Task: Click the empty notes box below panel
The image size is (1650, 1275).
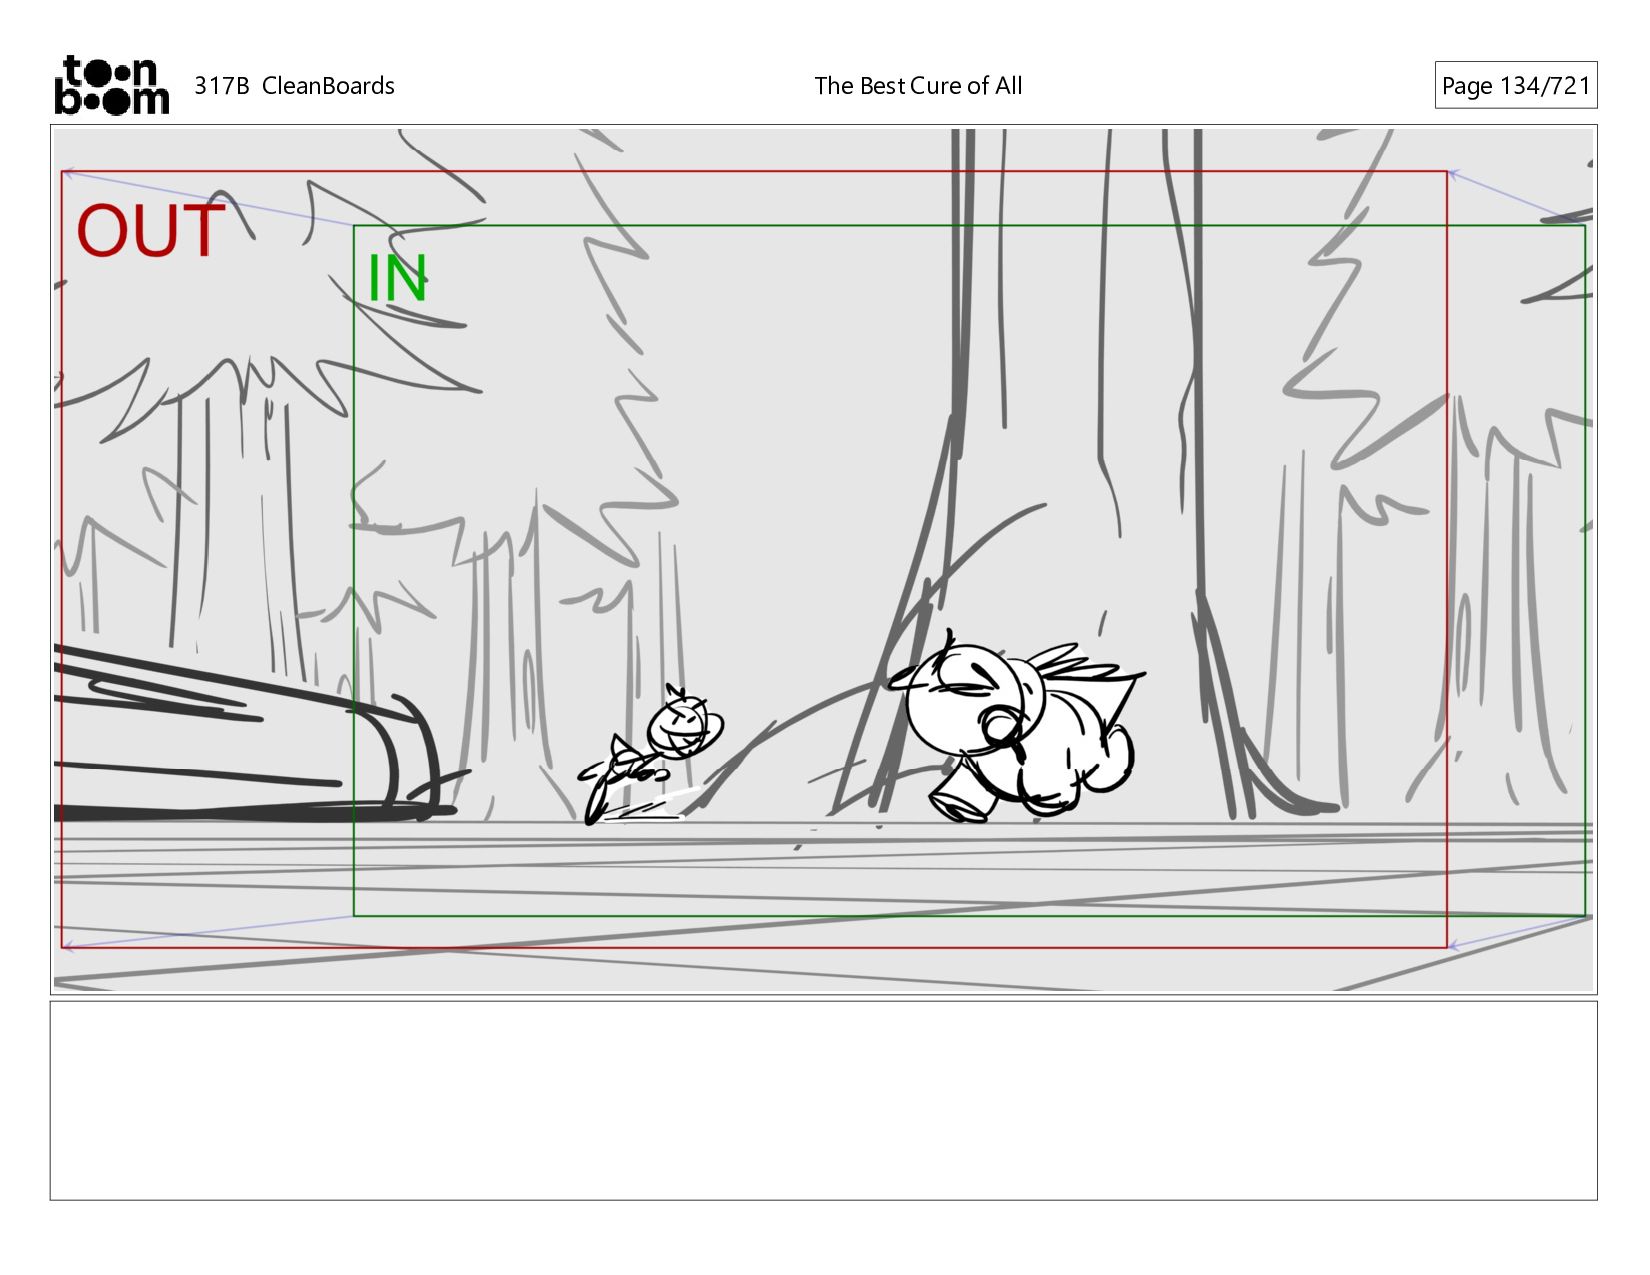Action: (x=824, y=1101)
